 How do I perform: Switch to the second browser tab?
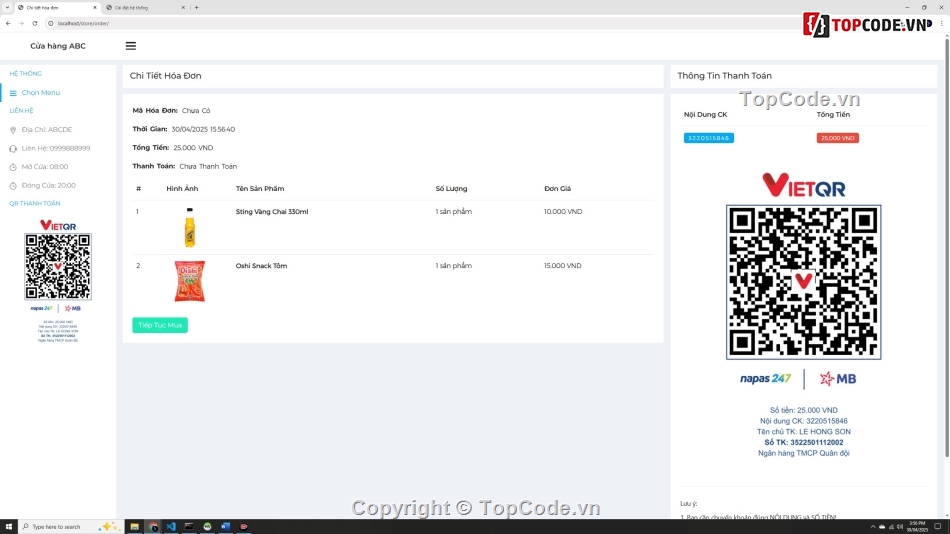click(x=145, y=7)
